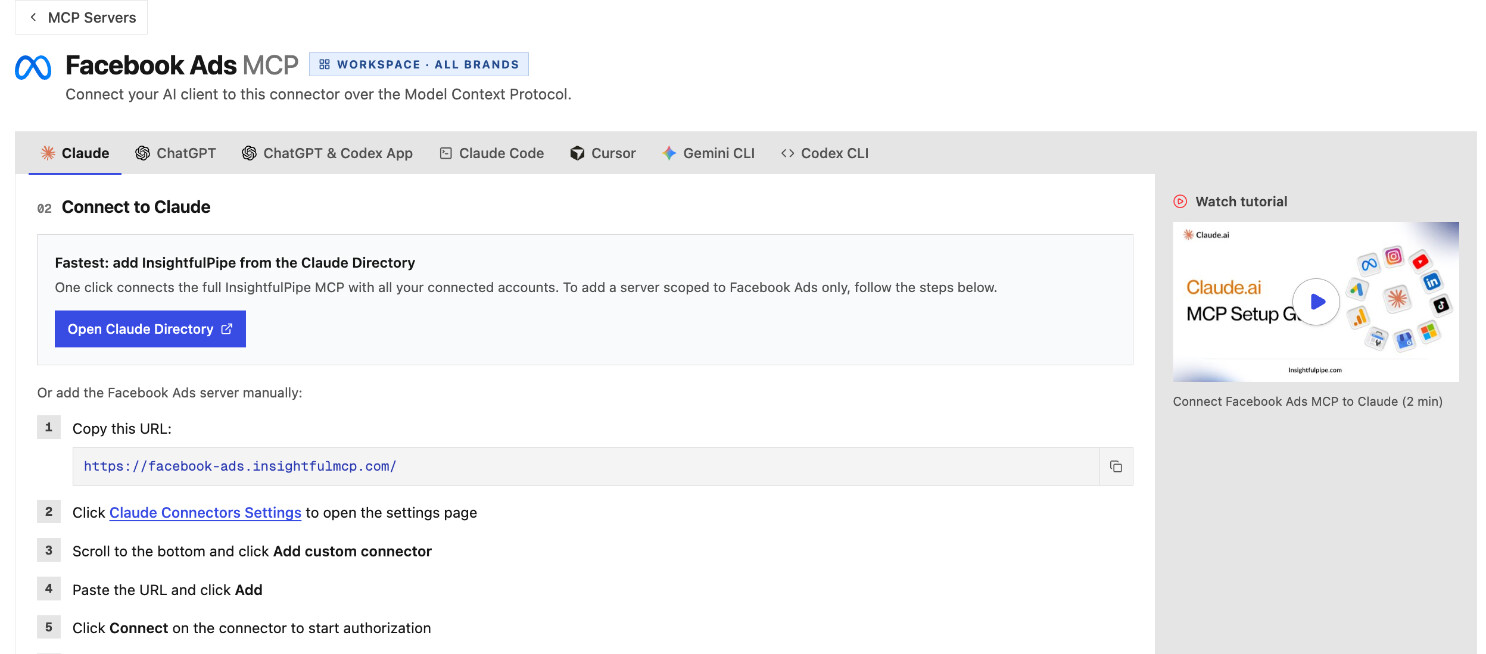Click the Paste the URL and click Add step

[167, 590]
